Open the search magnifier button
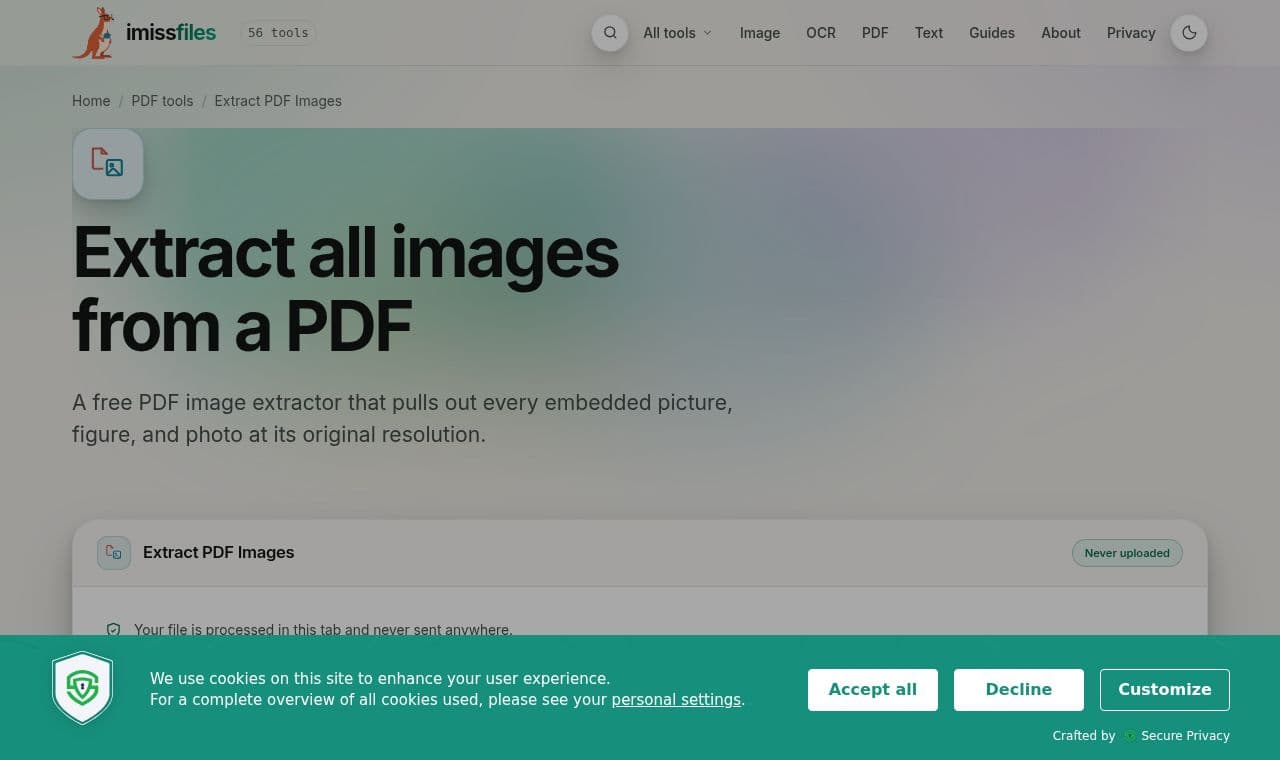Viewport: 1280px width, 760px height. (610, 33)
